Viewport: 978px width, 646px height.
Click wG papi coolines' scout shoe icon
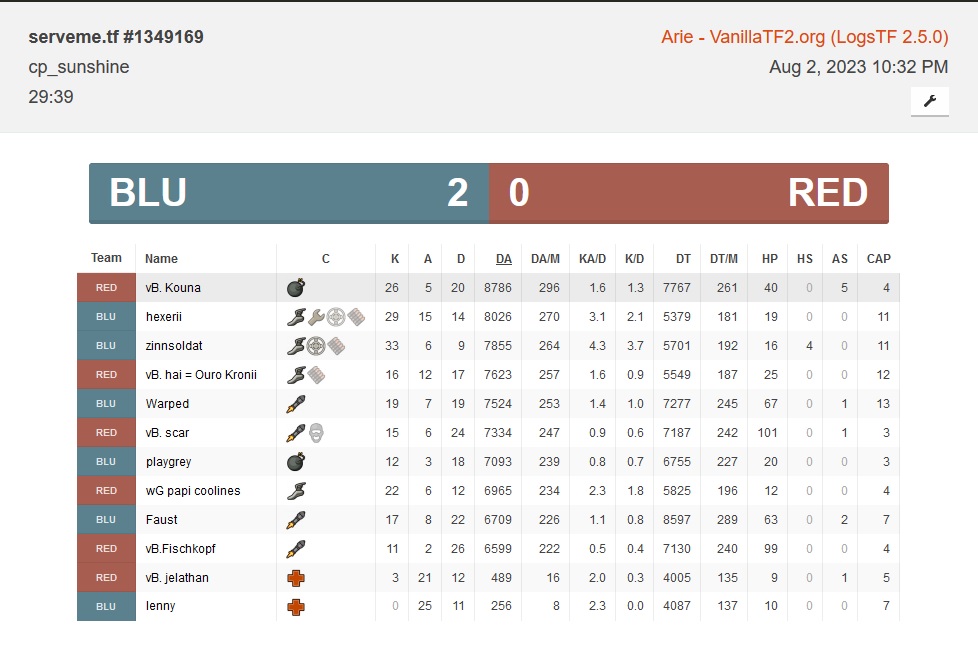296,491
